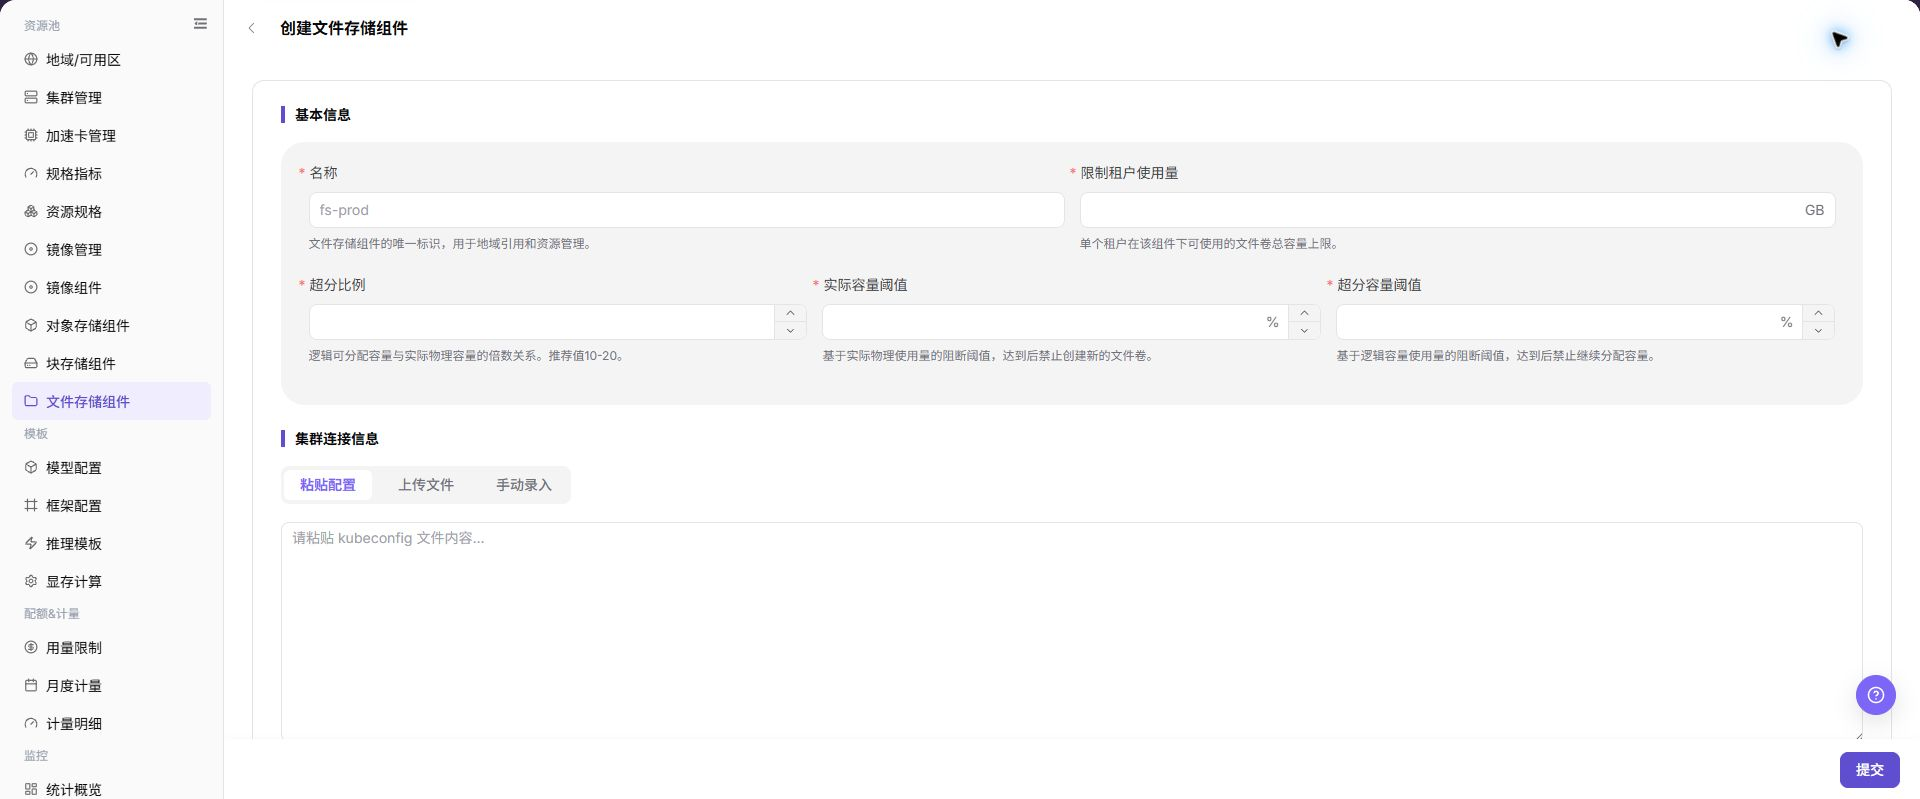Focus the 名称 input field

tap(686, 210)
